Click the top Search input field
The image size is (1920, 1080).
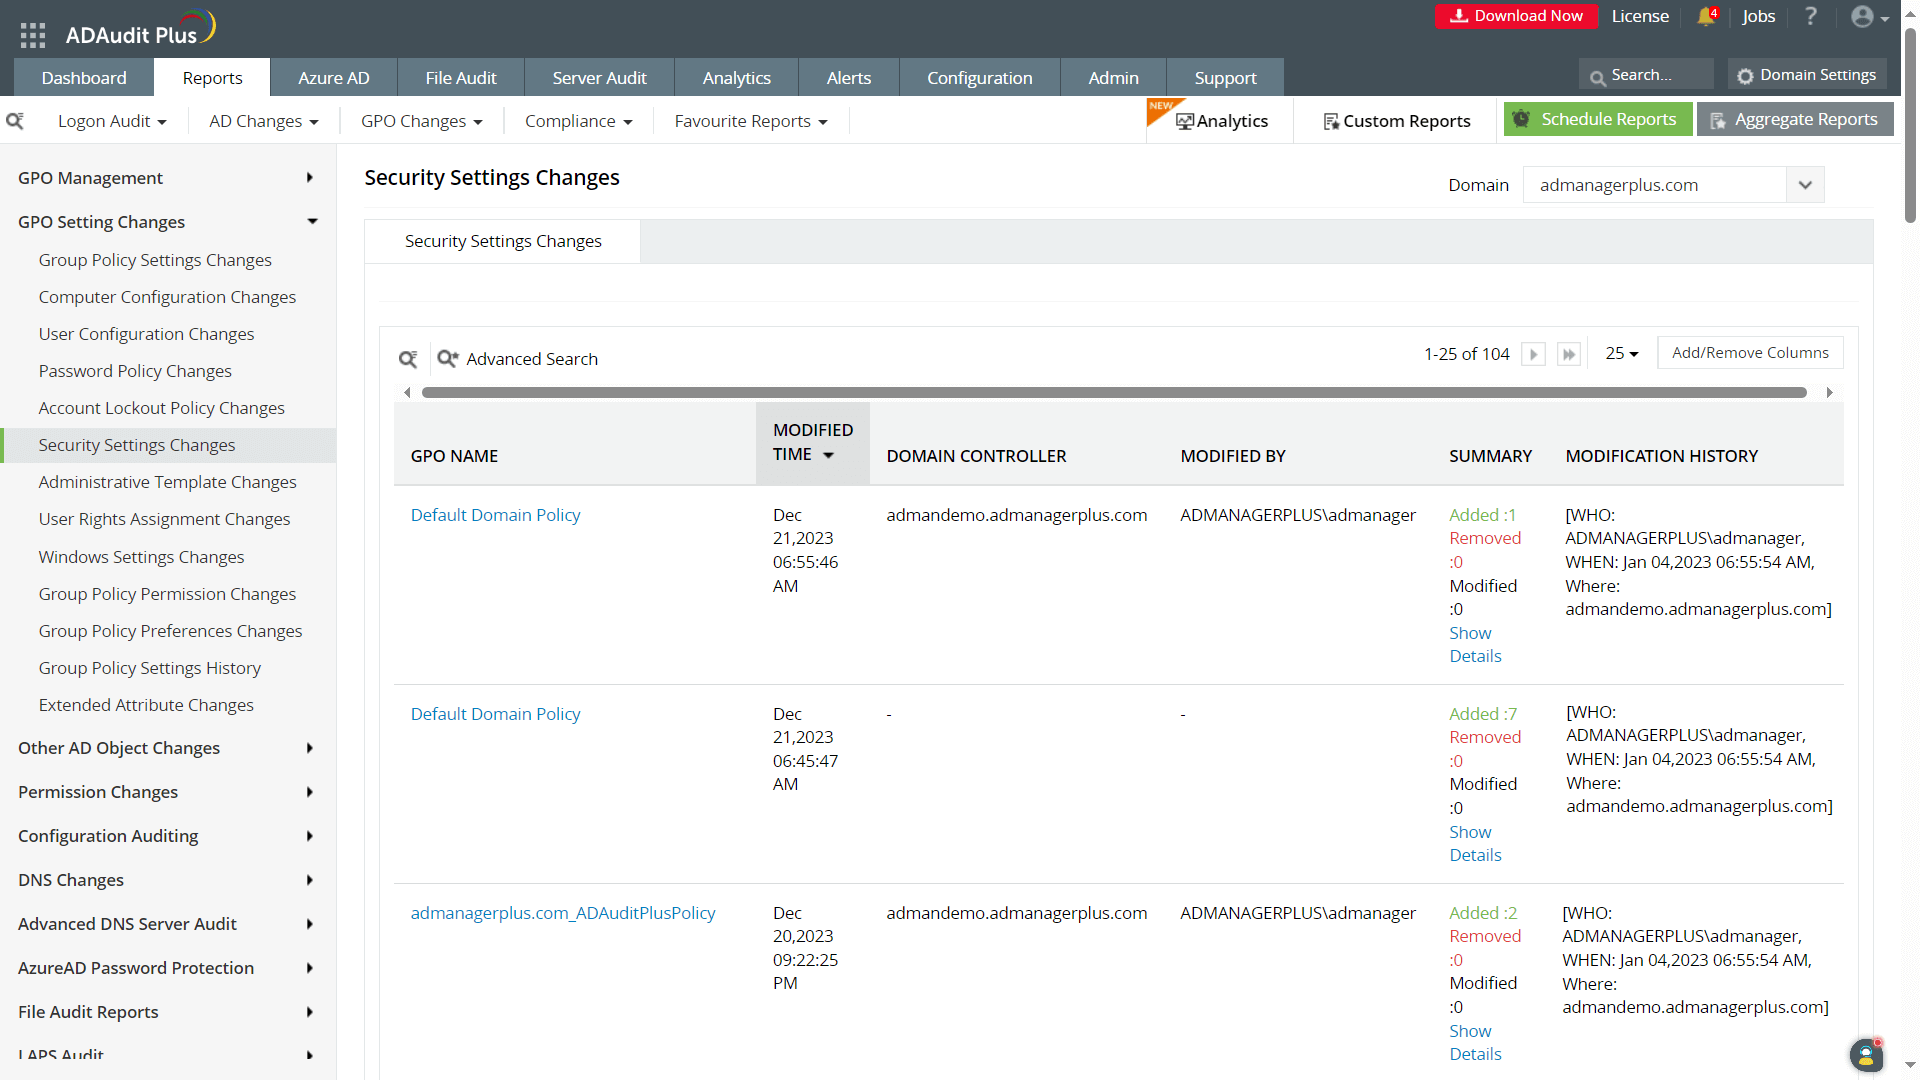pyautogui.click(x=1650, y=75)
